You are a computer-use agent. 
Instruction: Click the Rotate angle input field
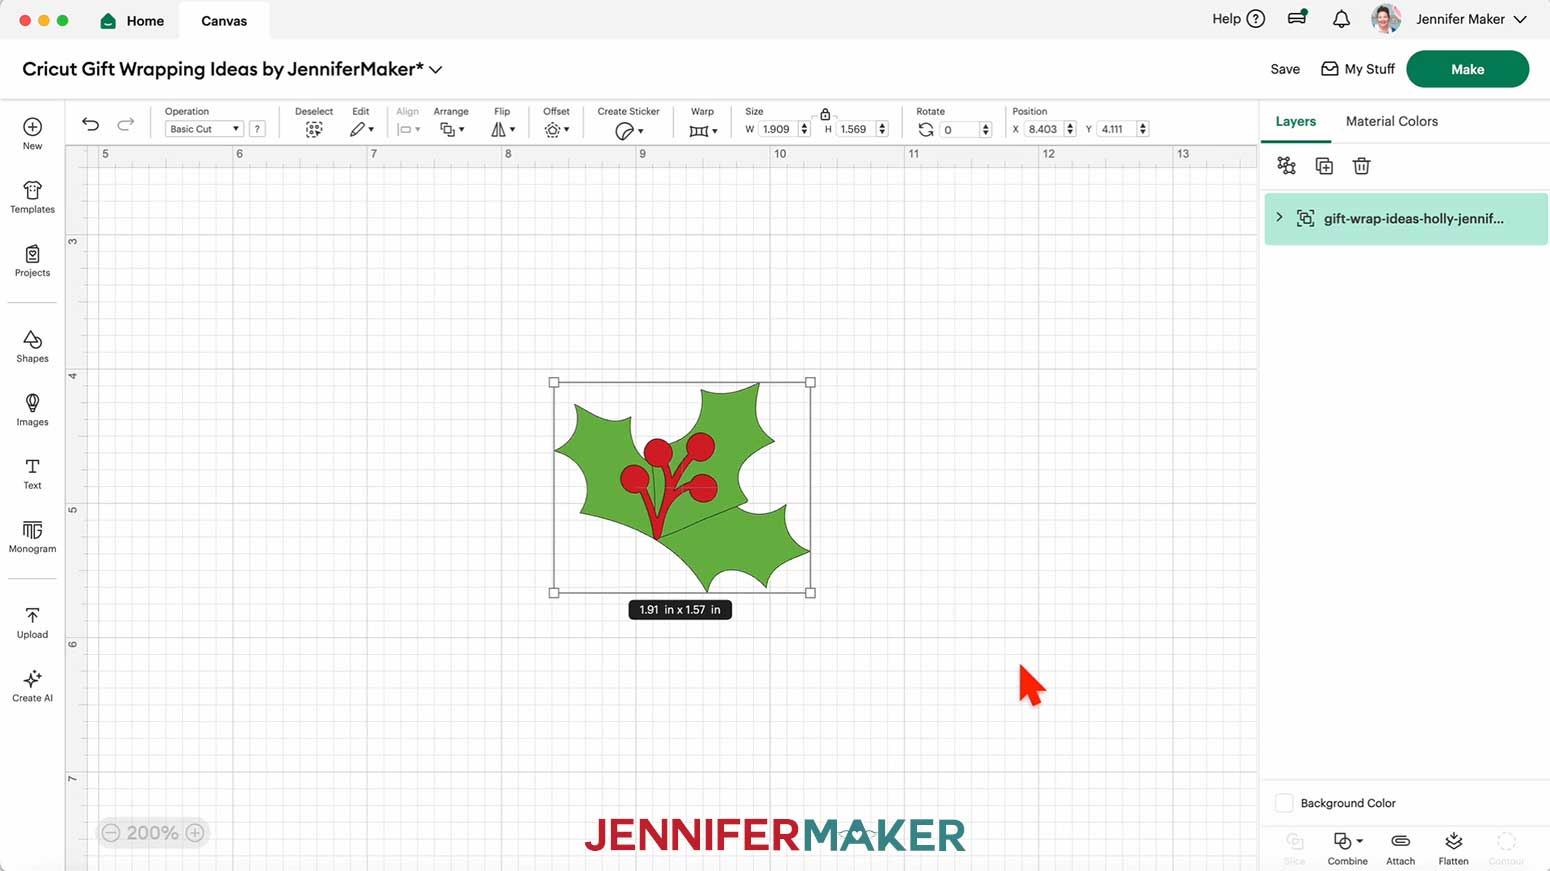click(959, 129)
